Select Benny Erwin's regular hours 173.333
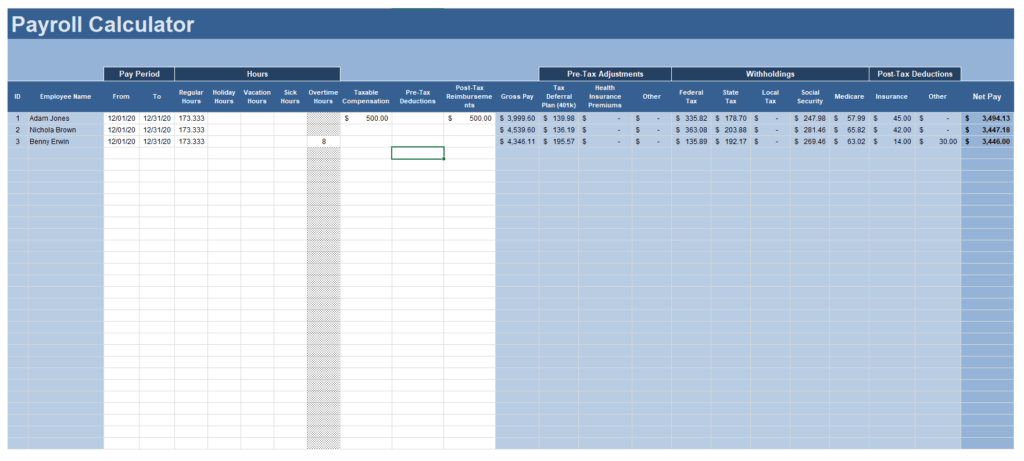 click(x=191, y=142)
